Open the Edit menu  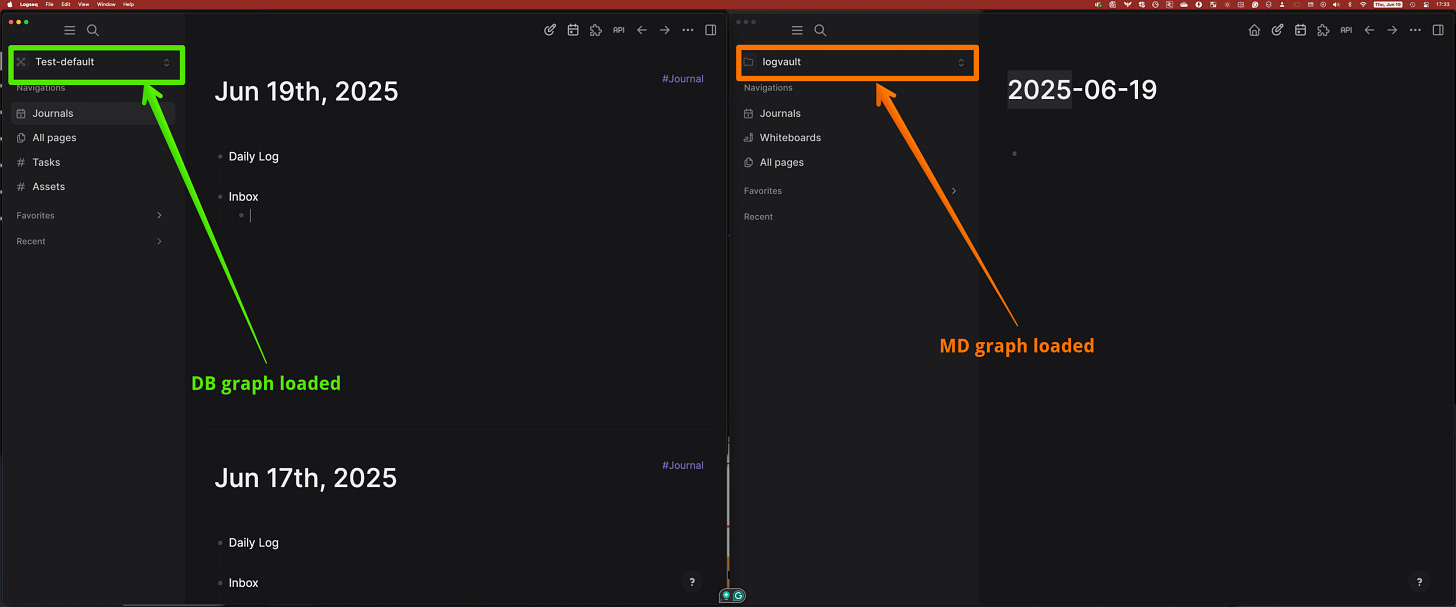(65, 4)
